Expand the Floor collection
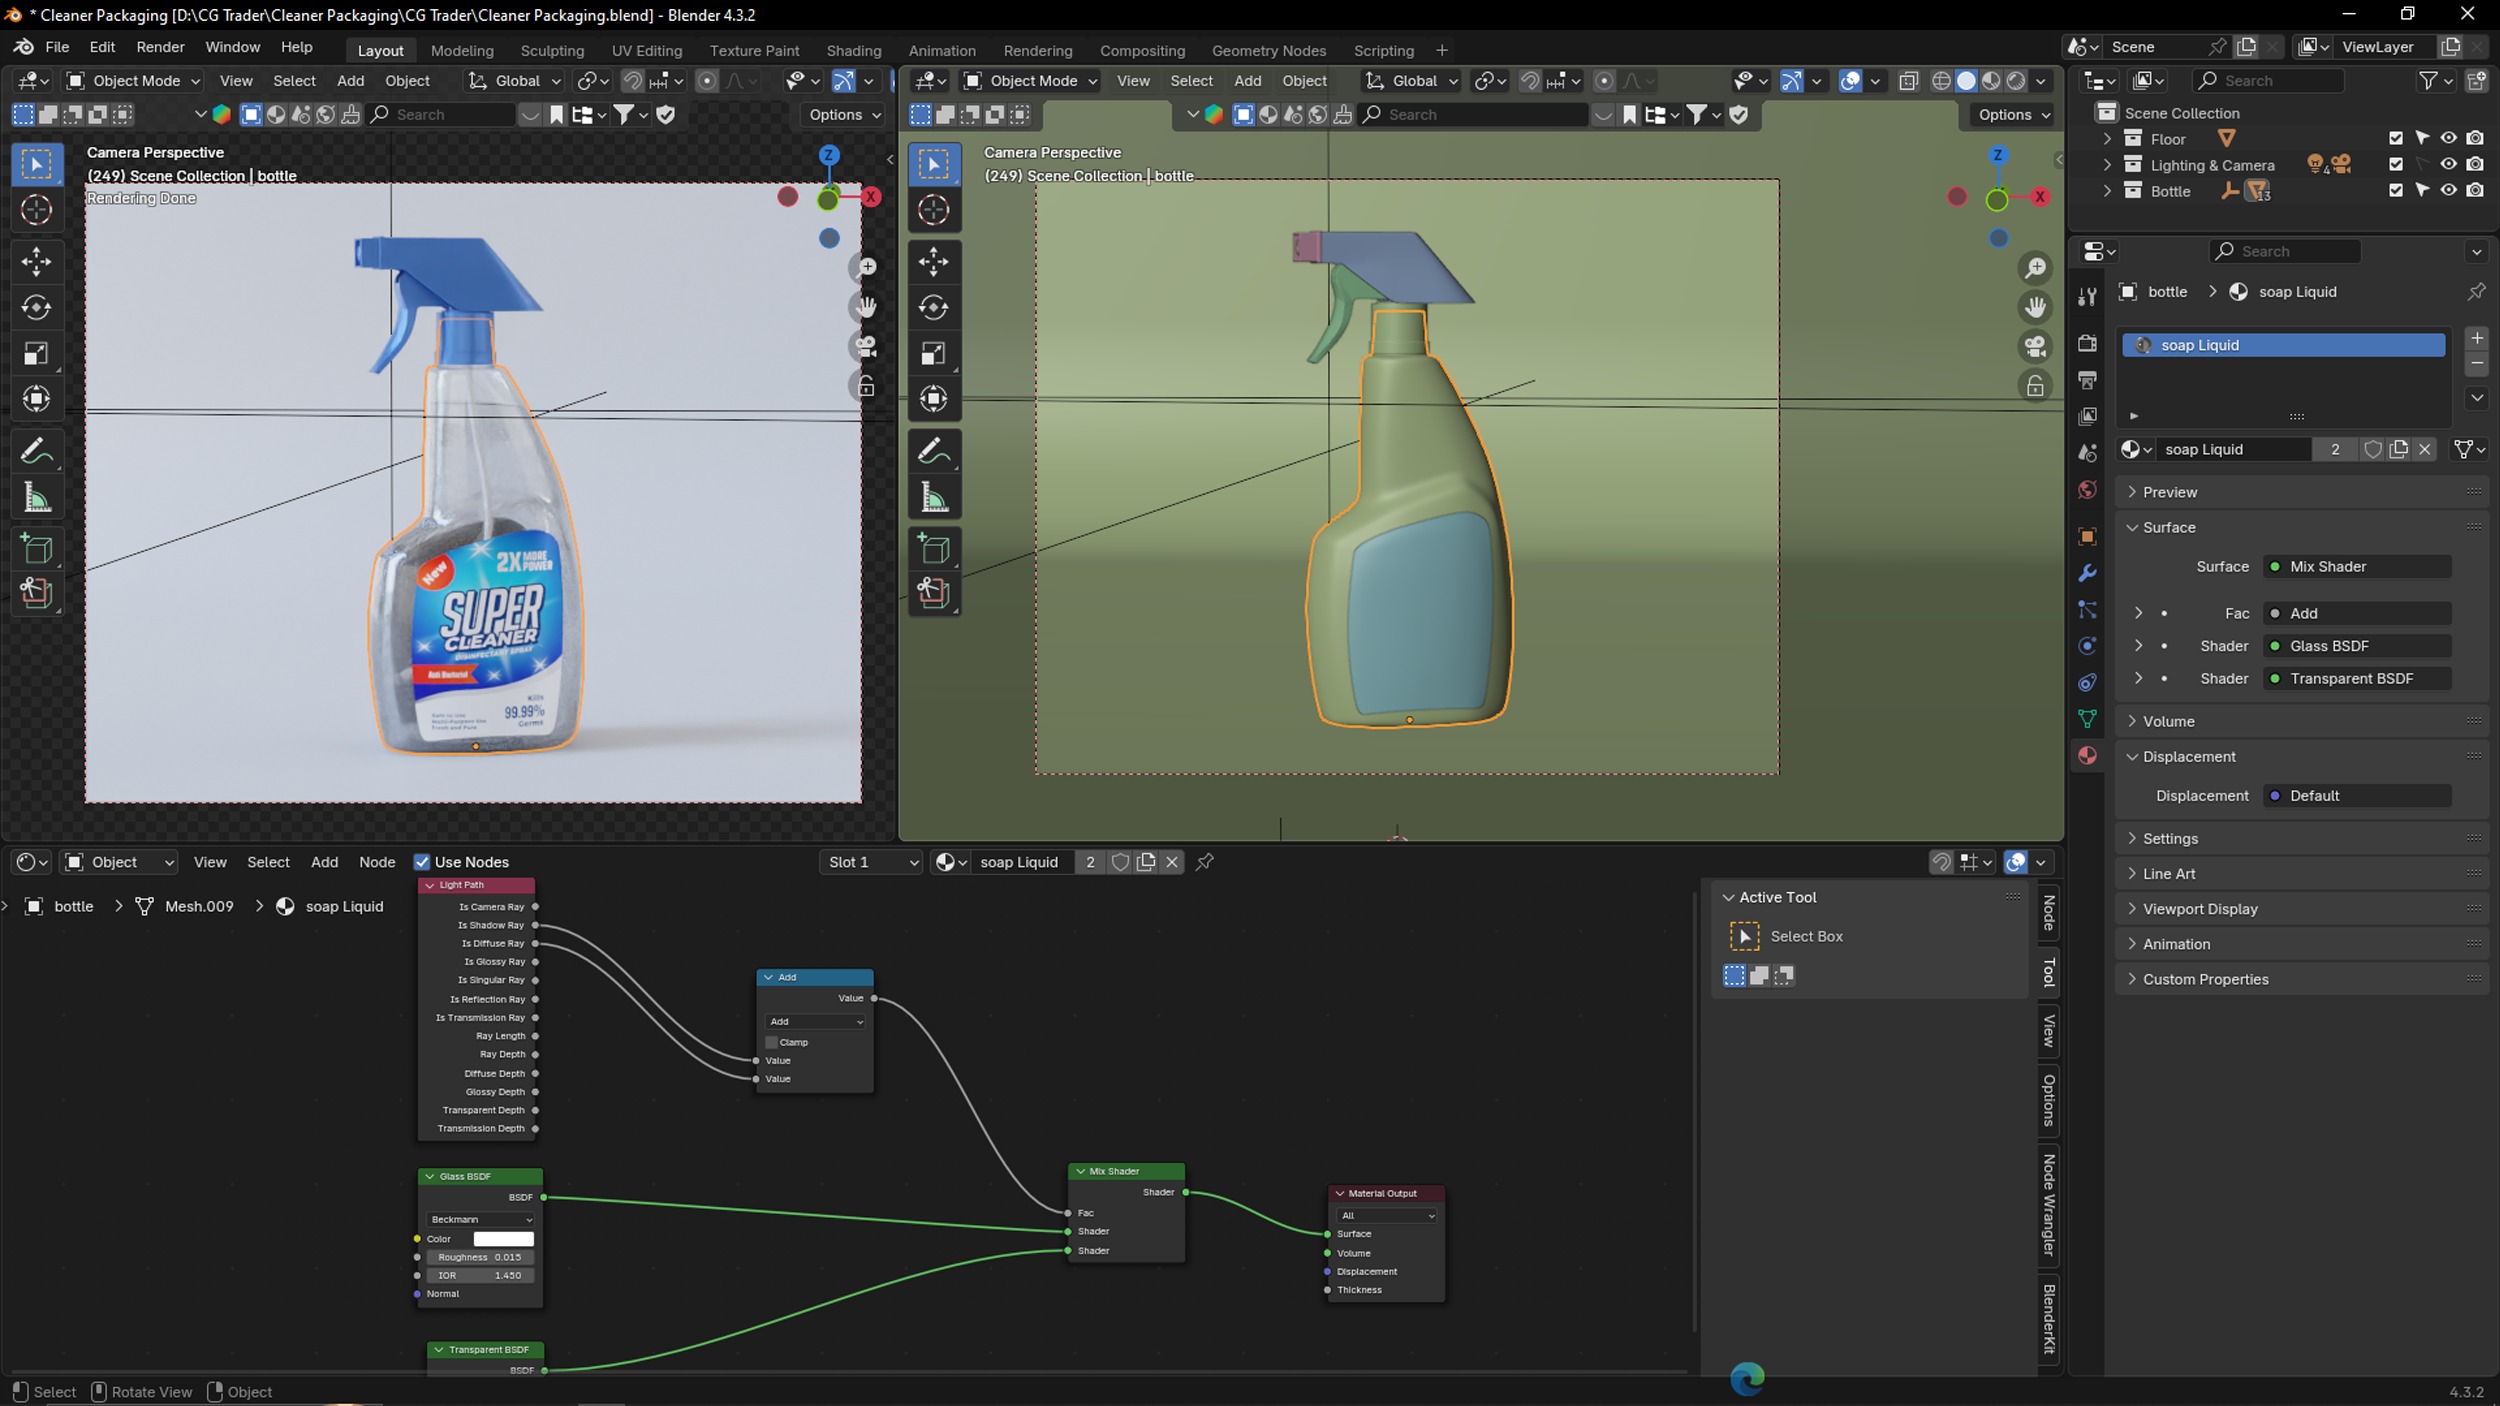2500x1406 pixels. coord(2107,139)
